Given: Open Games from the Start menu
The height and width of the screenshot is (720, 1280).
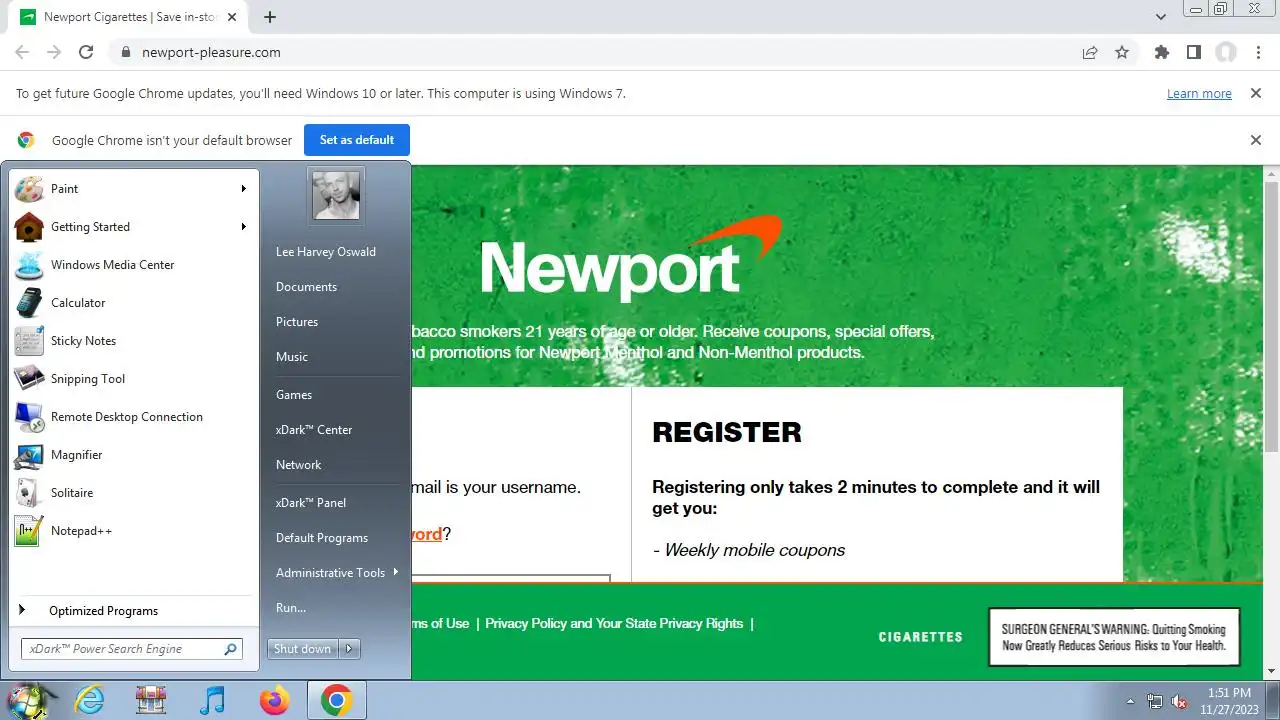Looking at the screenshot, I should point(294,395).
